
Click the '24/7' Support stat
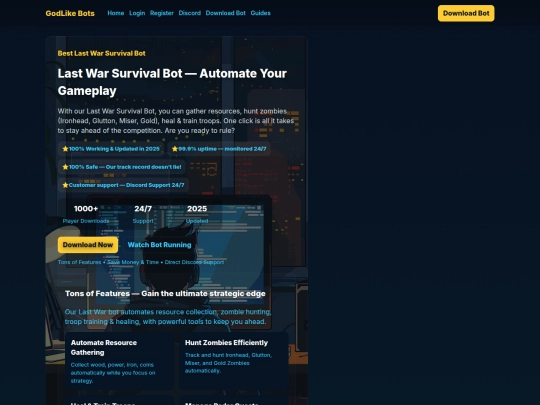point(143,214)
